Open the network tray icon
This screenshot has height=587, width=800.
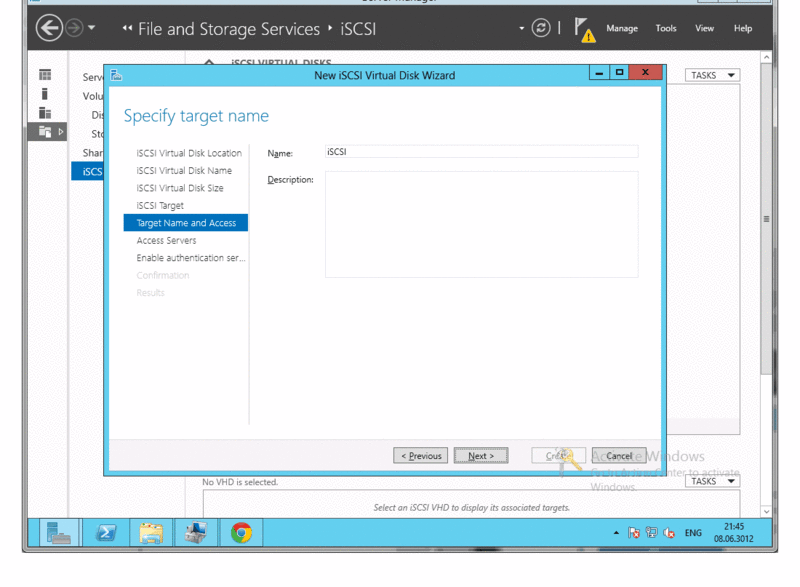click(x=652, y=533)
